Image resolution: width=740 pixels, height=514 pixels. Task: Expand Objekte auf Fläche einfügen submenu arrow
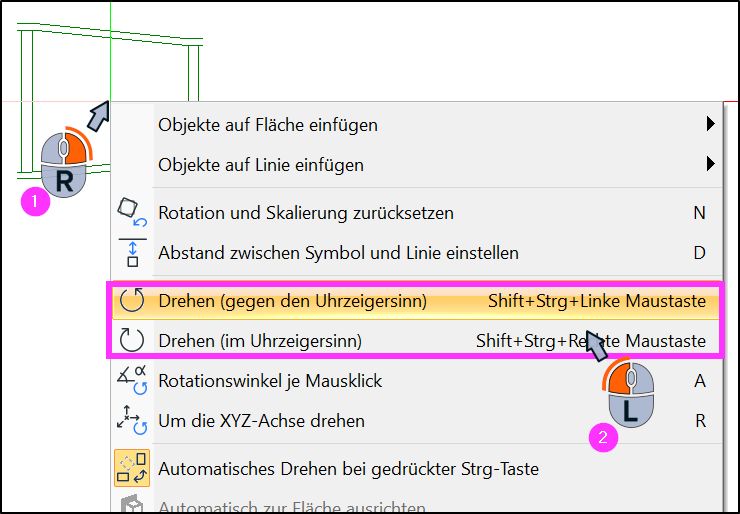(x=710, y=124)
